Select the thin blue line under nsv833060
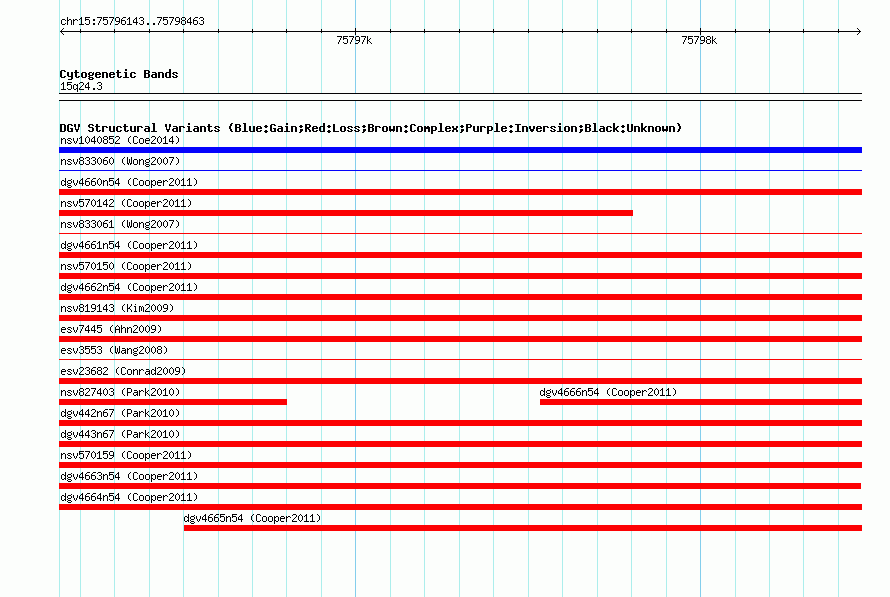The width and height of the screenshot is (890, 597). pos(460,170)
